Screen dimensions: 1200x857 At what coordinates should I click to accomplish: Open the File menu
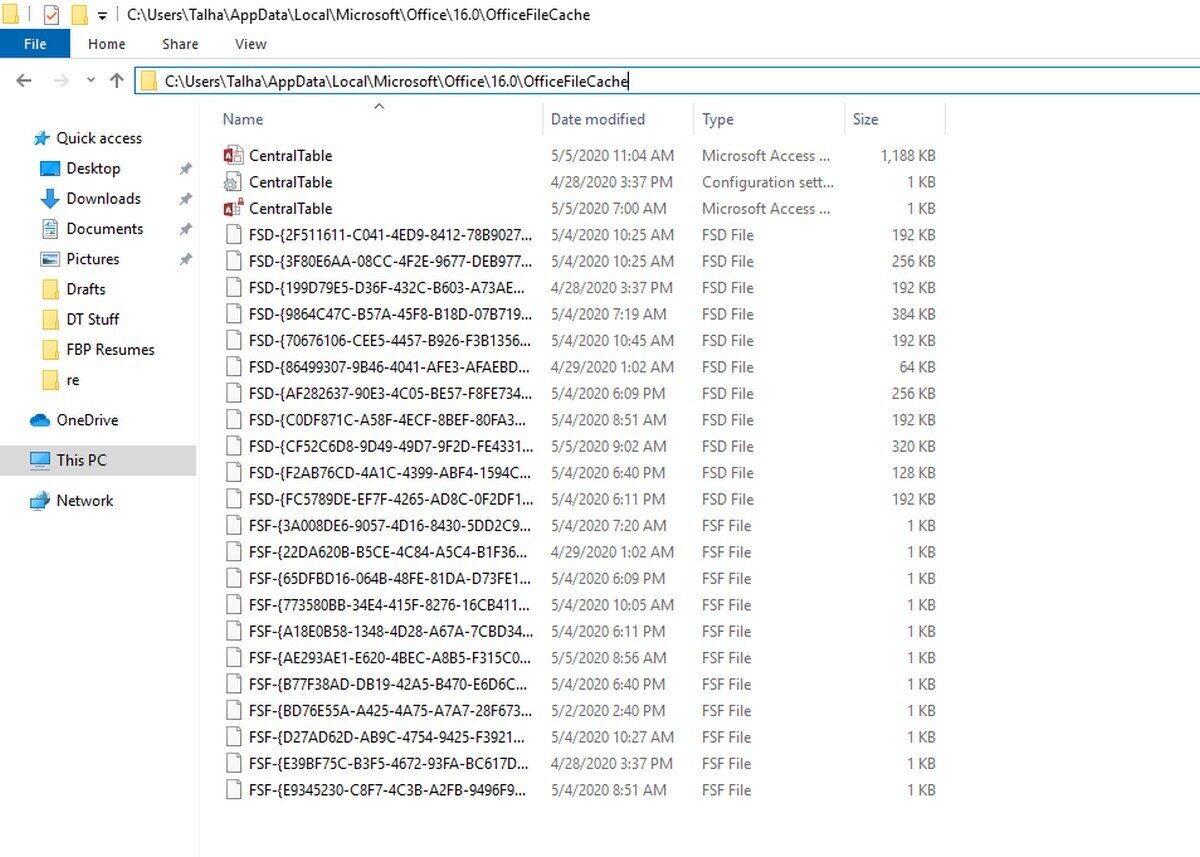coord(34,44)
